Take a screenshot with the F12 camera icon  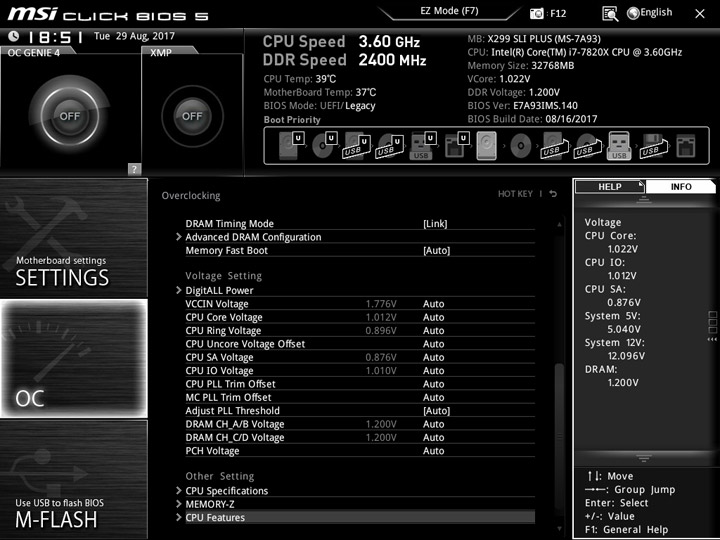pyautogui.click(x=536, y=13)
